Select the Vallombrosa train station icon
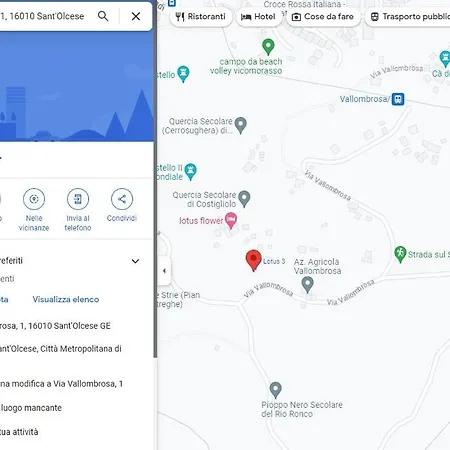This screenshot has height=450, width=450. tap(398, 99)
